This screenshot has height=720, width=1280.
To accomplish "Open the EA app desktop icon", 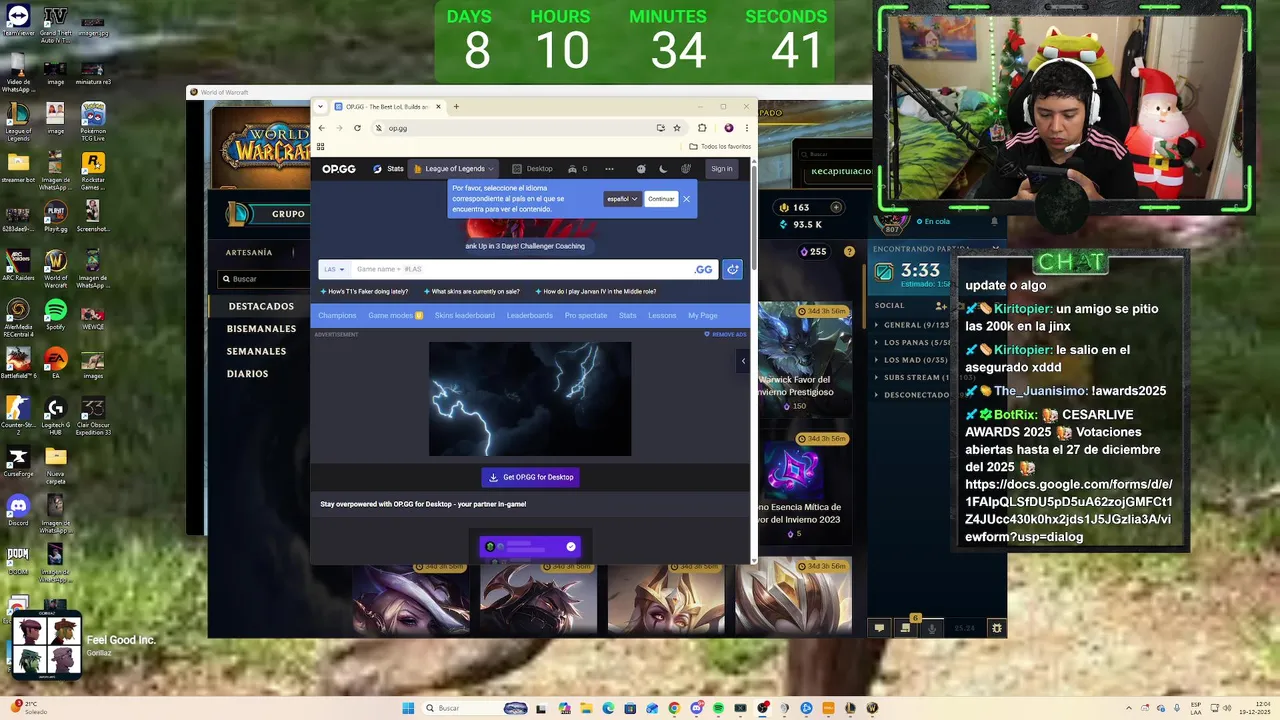I will coord(55,363).
